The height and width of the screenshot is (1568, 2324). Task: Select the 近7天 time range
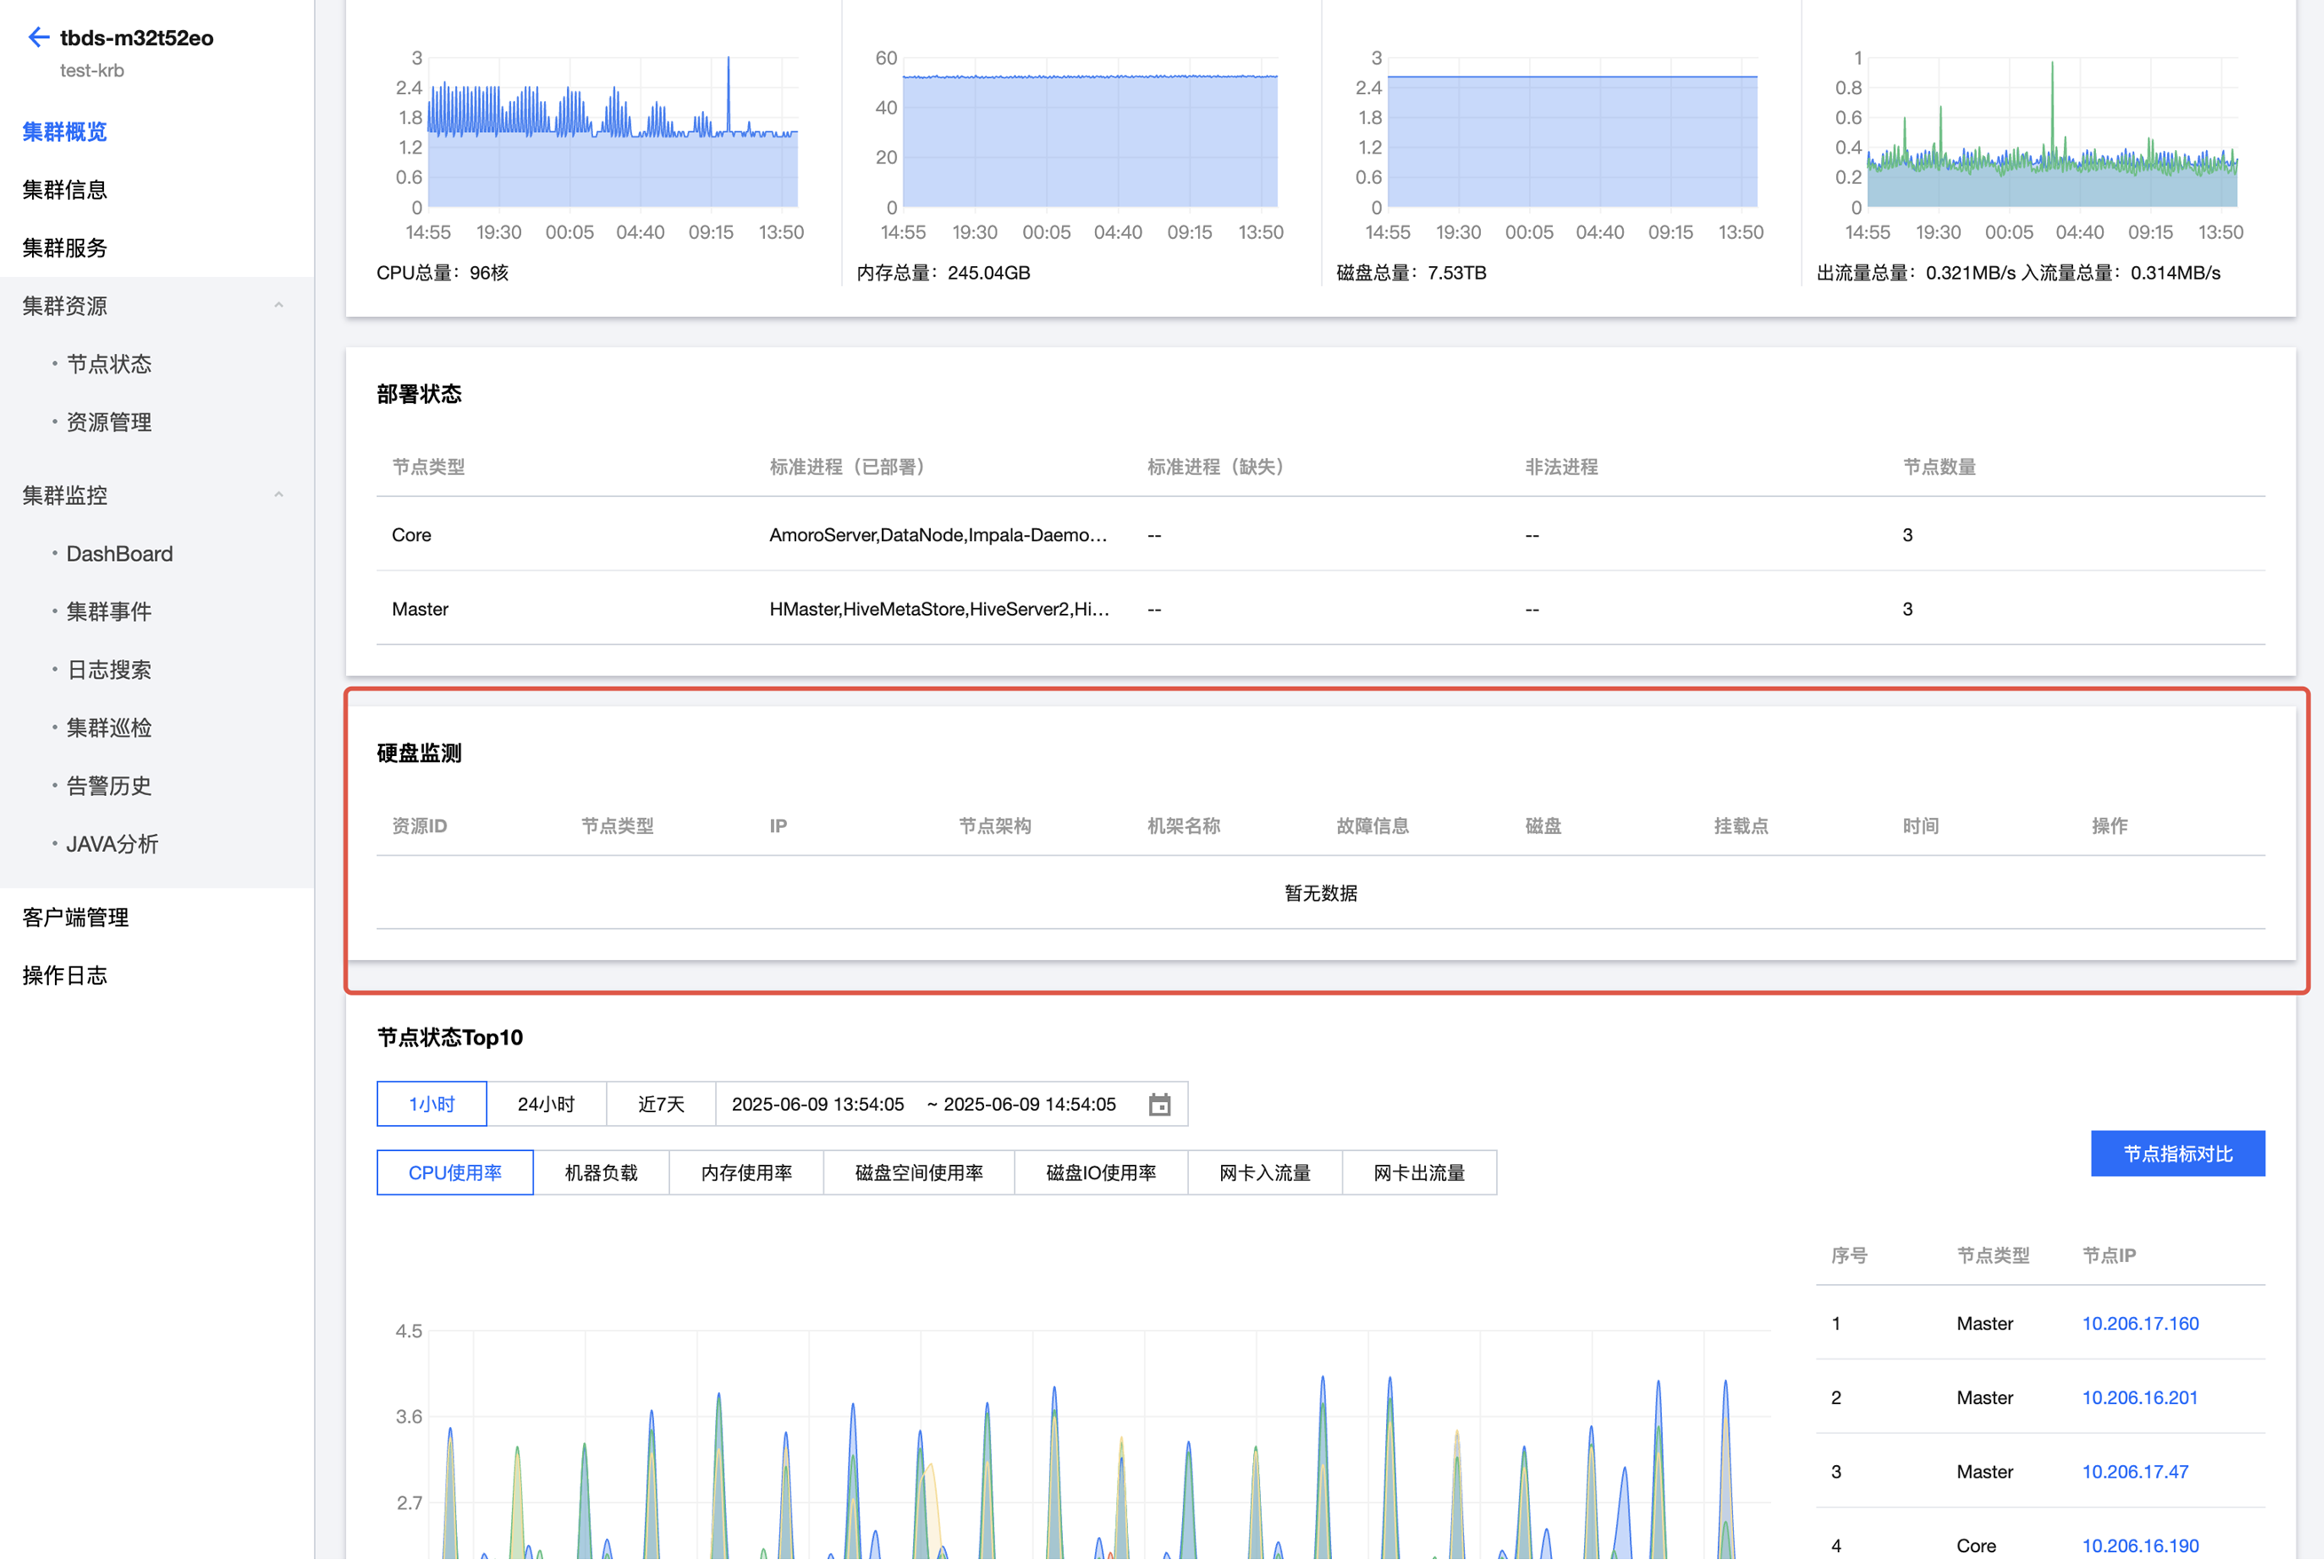[661, 1105]
